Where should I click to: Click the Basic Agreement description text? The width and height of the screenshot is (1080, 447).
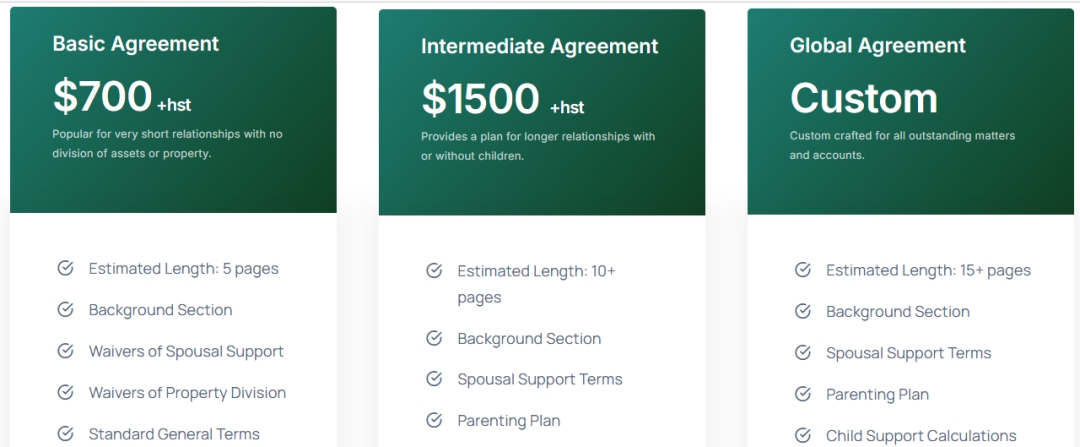[167, 144]
